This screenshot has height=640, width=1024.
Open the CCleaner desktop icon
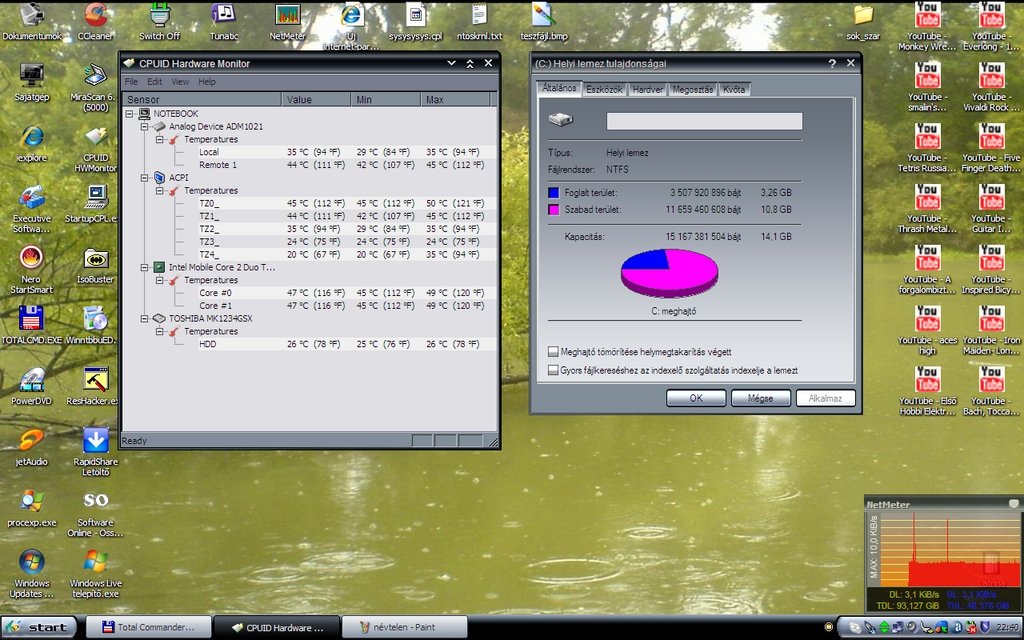(x=95, y=20)
